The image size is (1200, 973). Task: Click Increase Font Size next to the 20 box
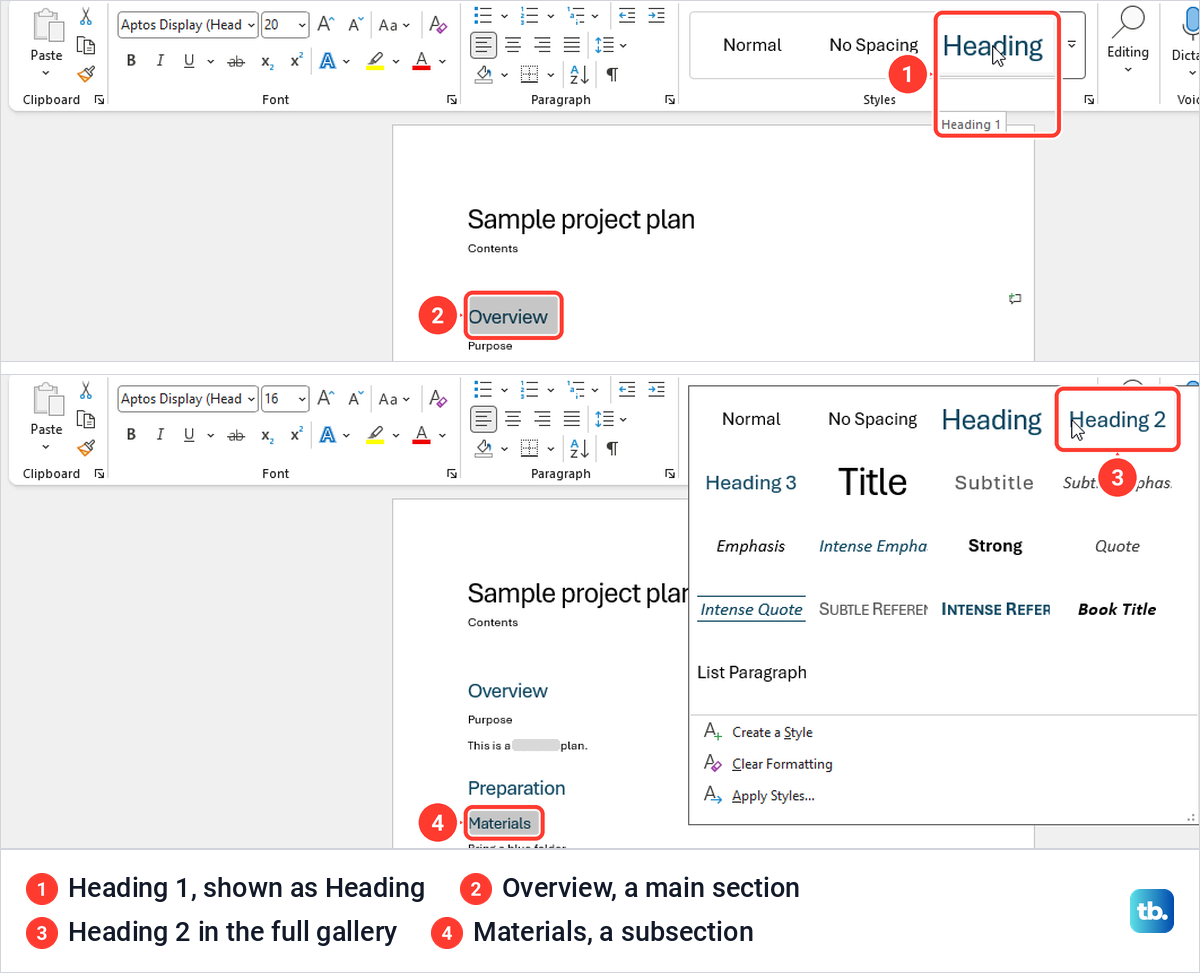[326, 25]
